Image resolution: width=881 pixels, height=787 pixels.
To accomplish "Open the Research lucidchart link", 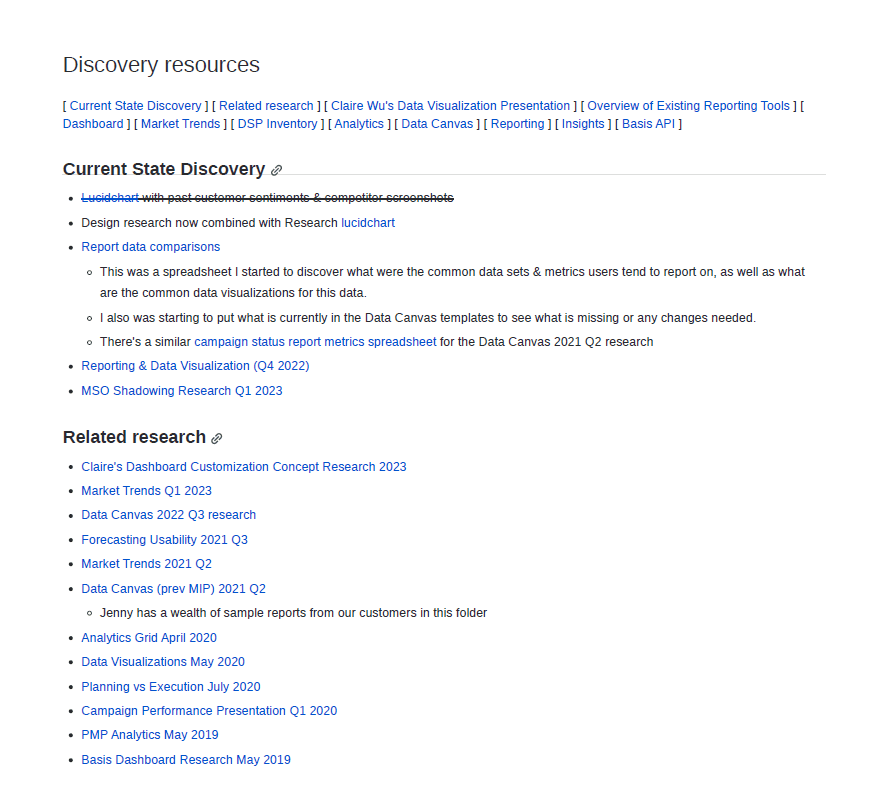I will point(367,223).
